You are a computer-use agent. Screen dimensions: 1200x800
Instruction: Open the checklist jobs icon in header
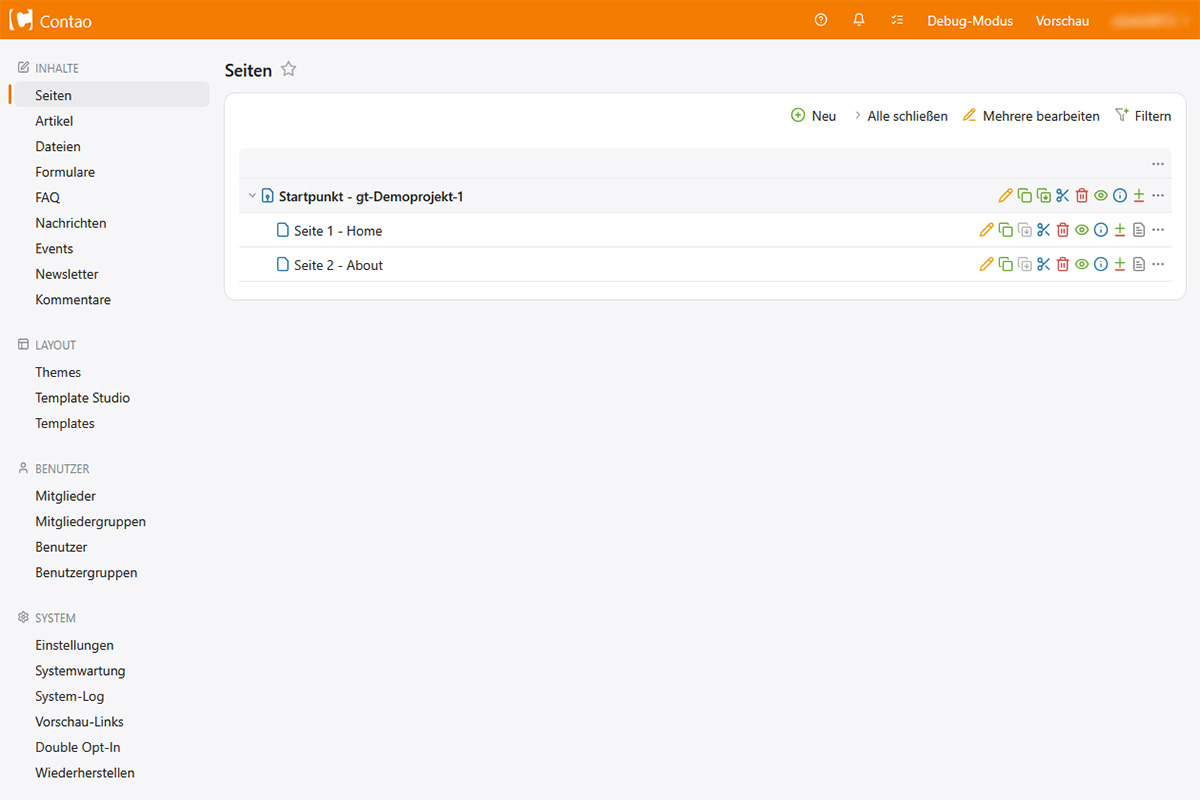pyautogui.click(x=897, y=20)
